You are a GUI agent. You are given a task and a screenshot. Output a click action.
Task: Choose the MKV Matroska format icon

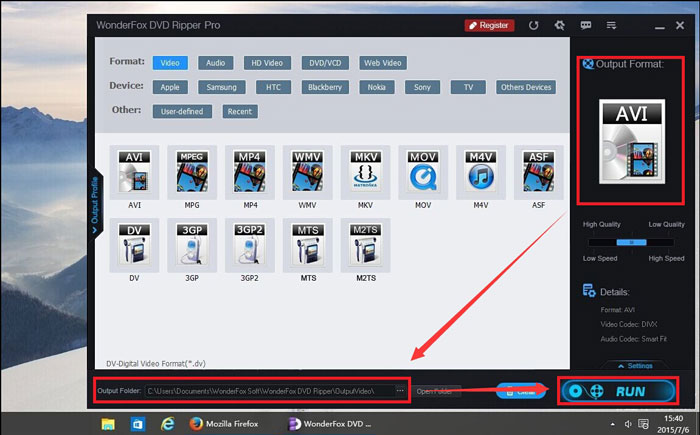(365, 172)
